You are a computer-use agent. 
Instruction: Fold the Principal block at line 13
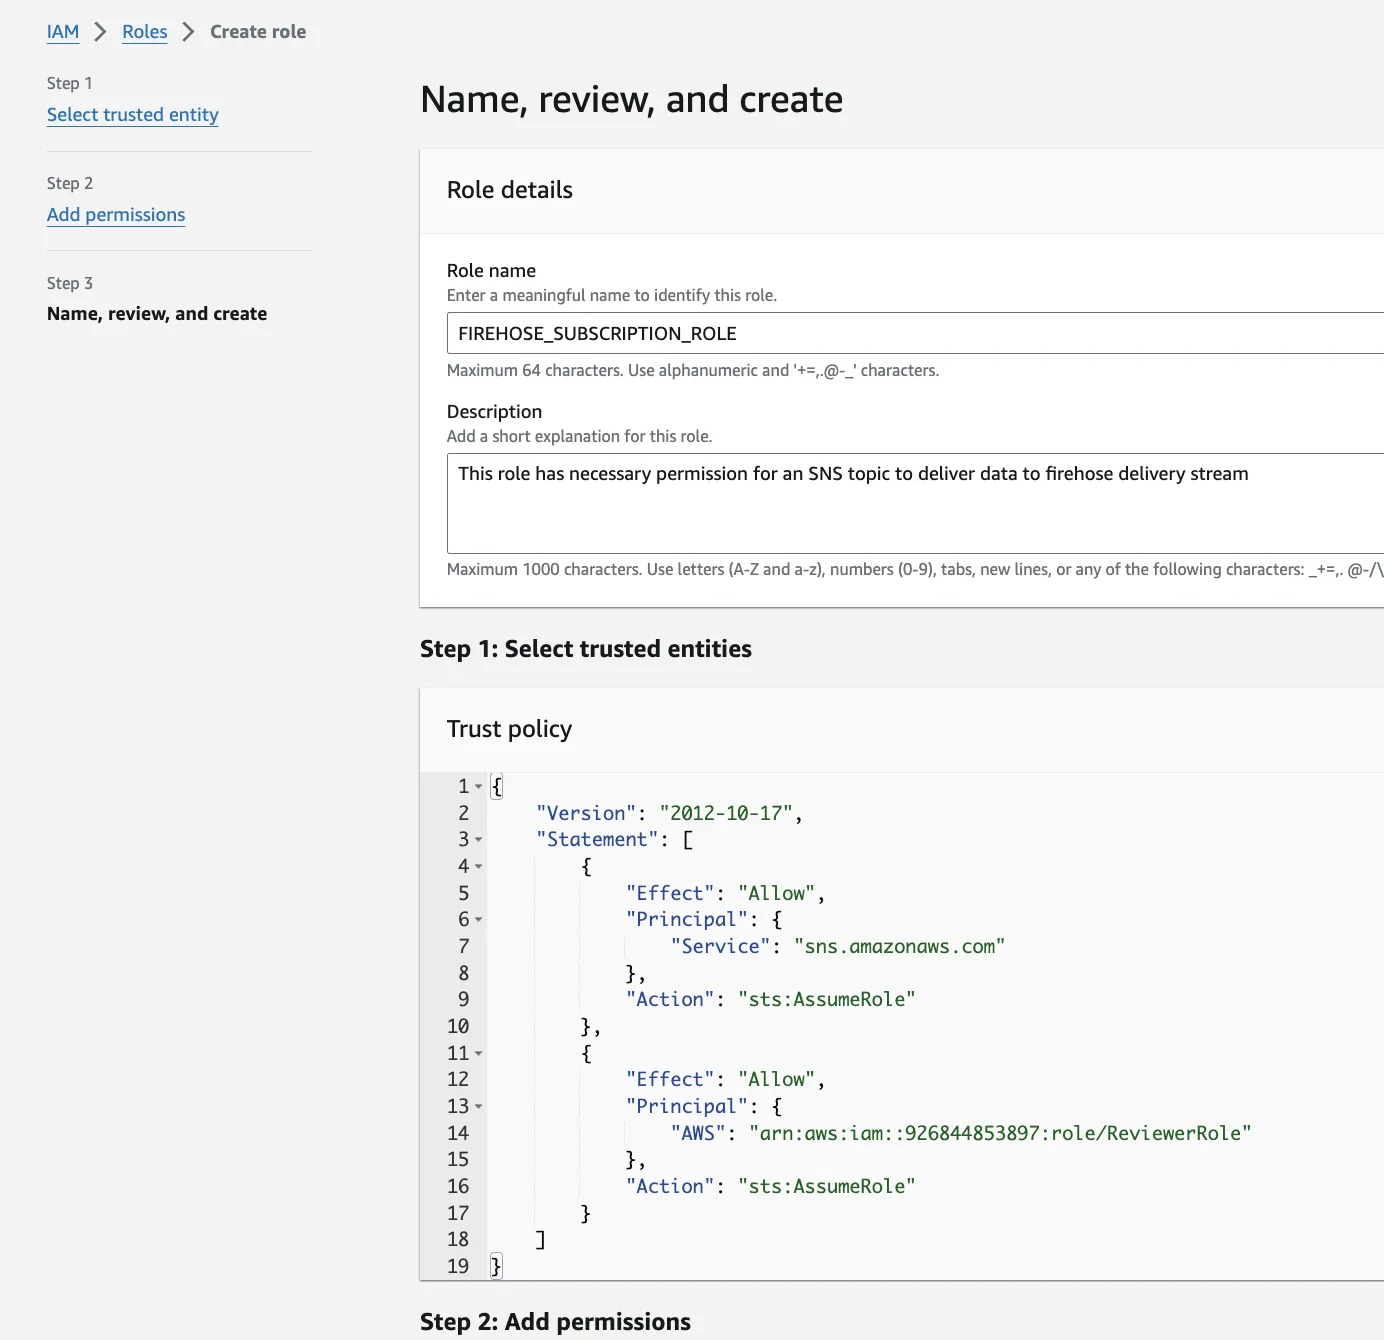pyautogui.click(x=479, y=1107)
